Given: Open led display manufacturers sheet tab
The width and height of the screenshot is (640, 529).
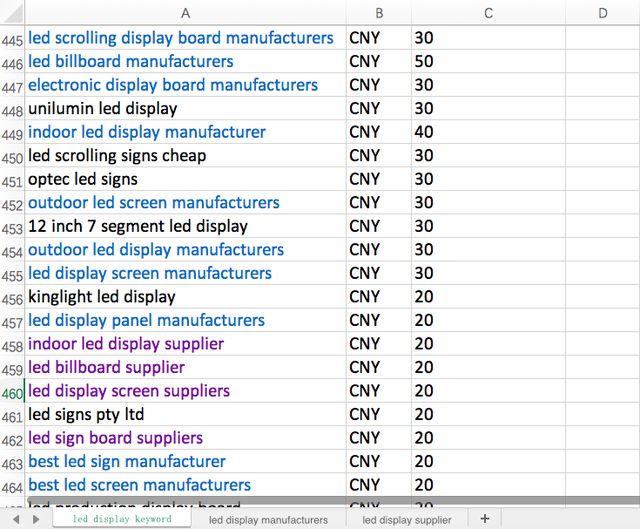Looking at the screenshot, I should (x=268, y=520).
